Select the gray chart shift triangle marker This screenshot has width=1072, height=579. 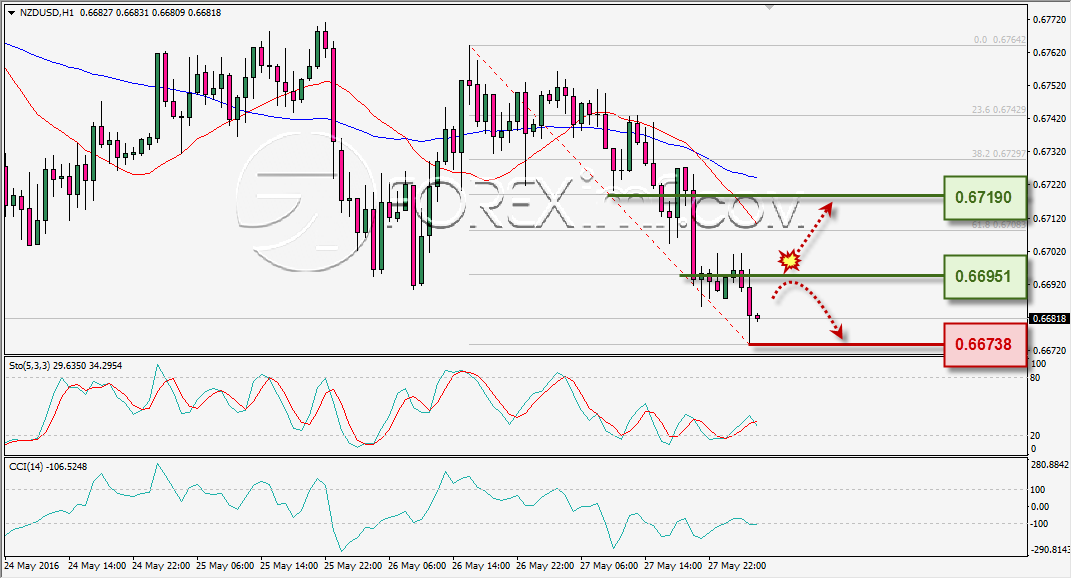770,8
